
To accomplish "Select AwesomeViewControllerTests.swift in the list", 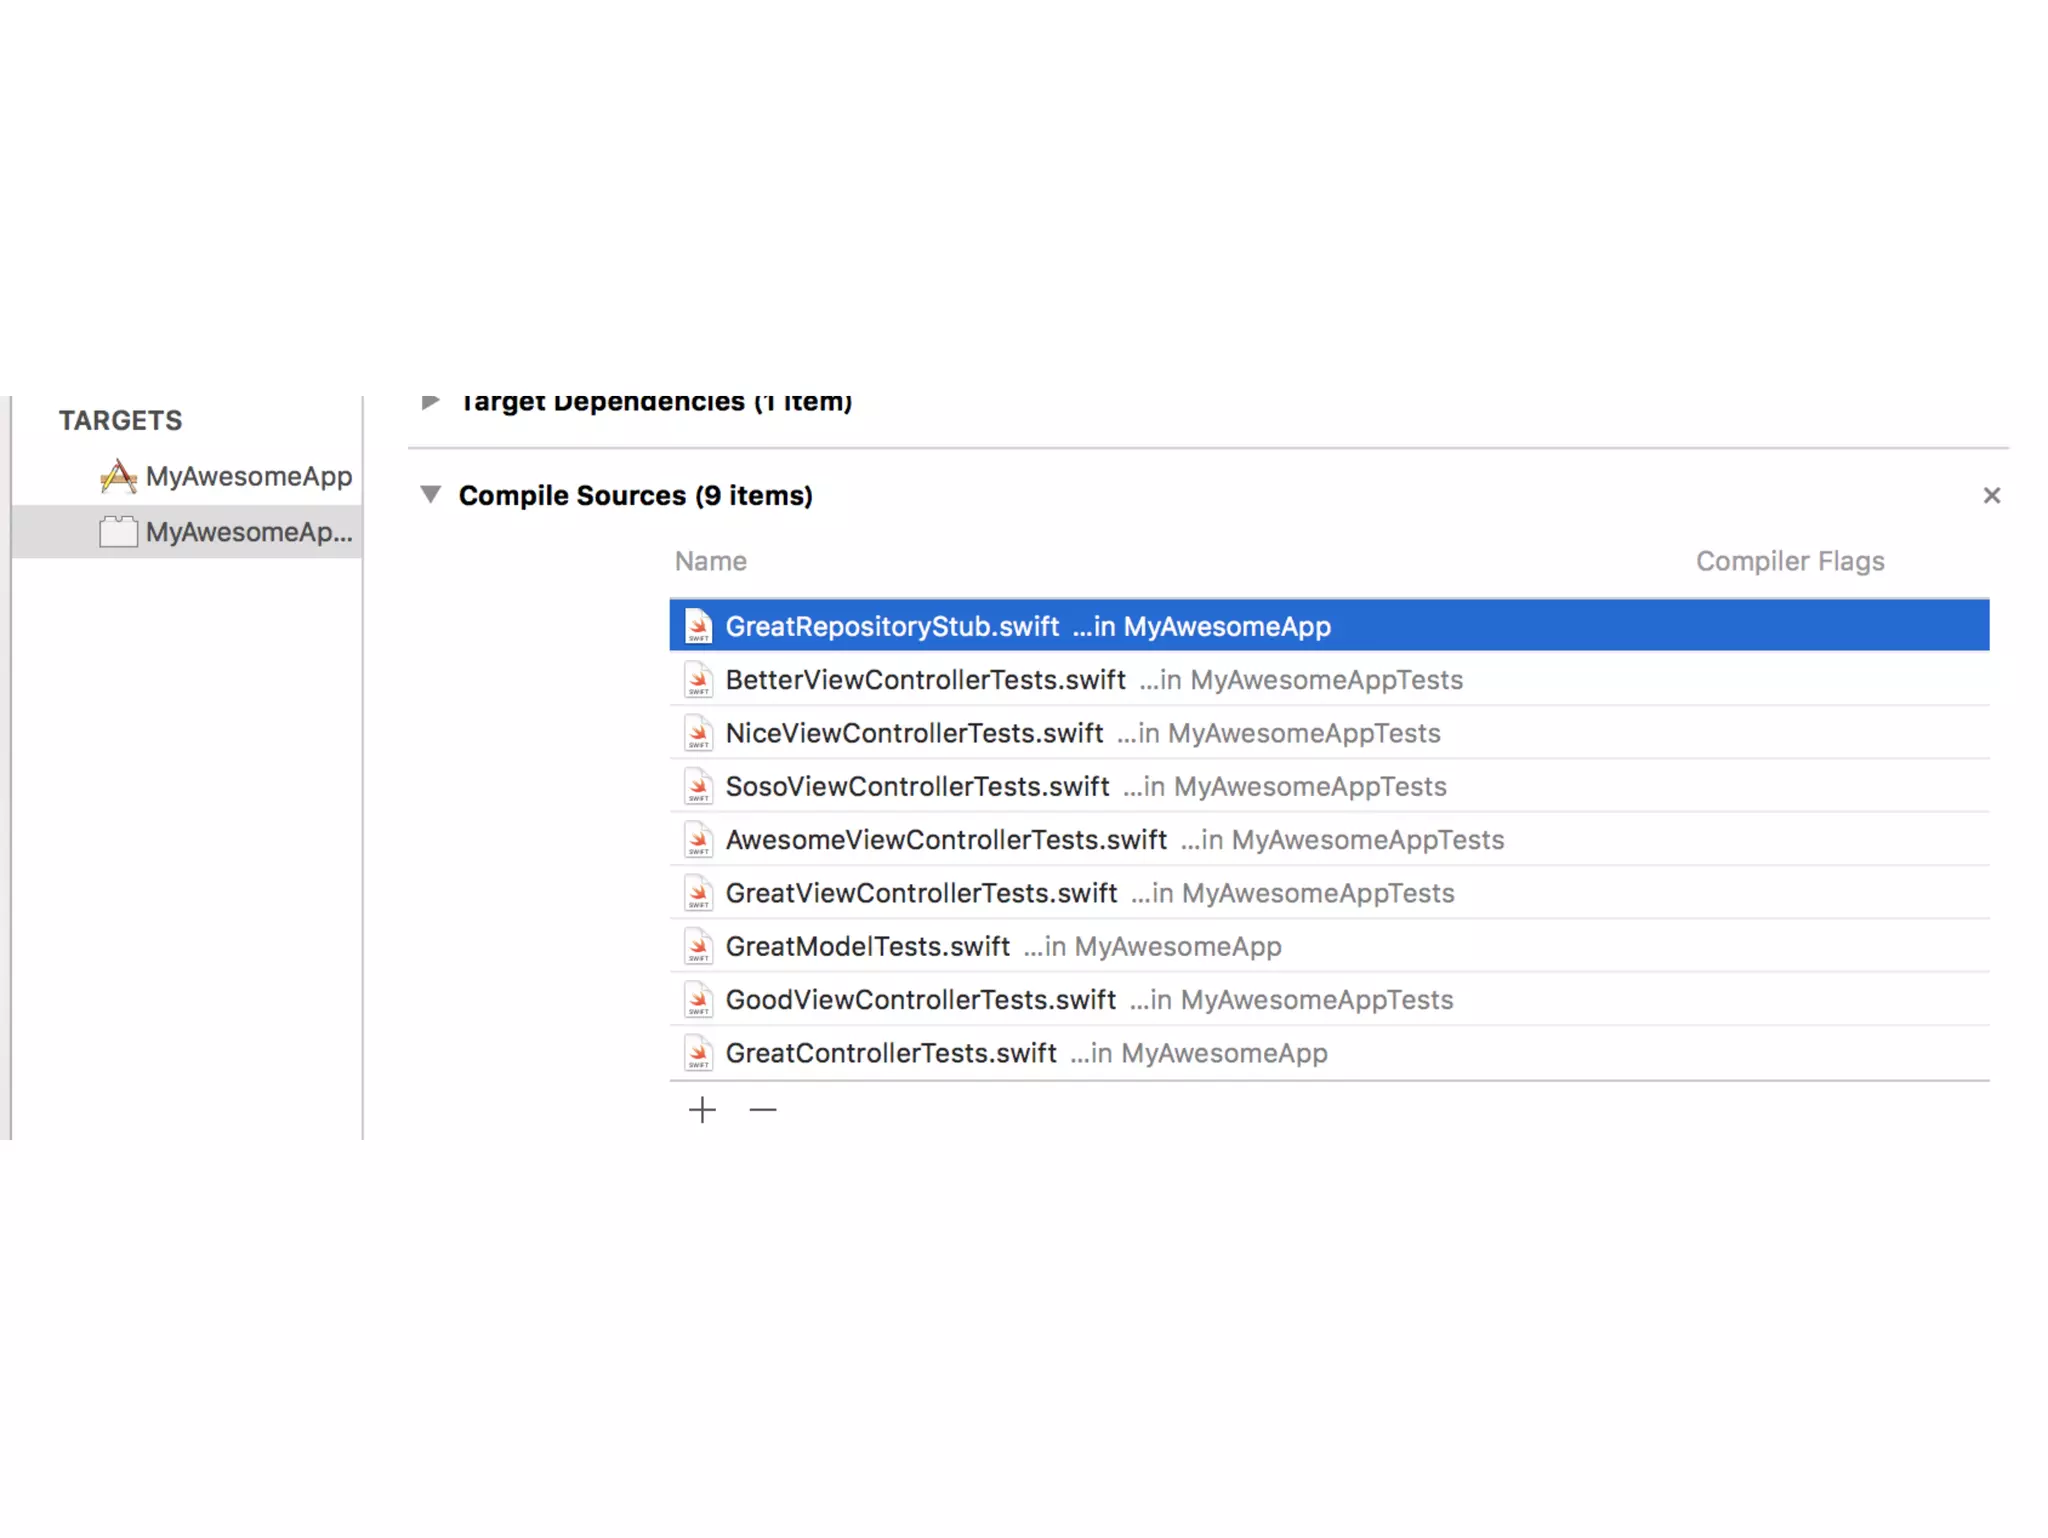I will [x=946, y=840].
